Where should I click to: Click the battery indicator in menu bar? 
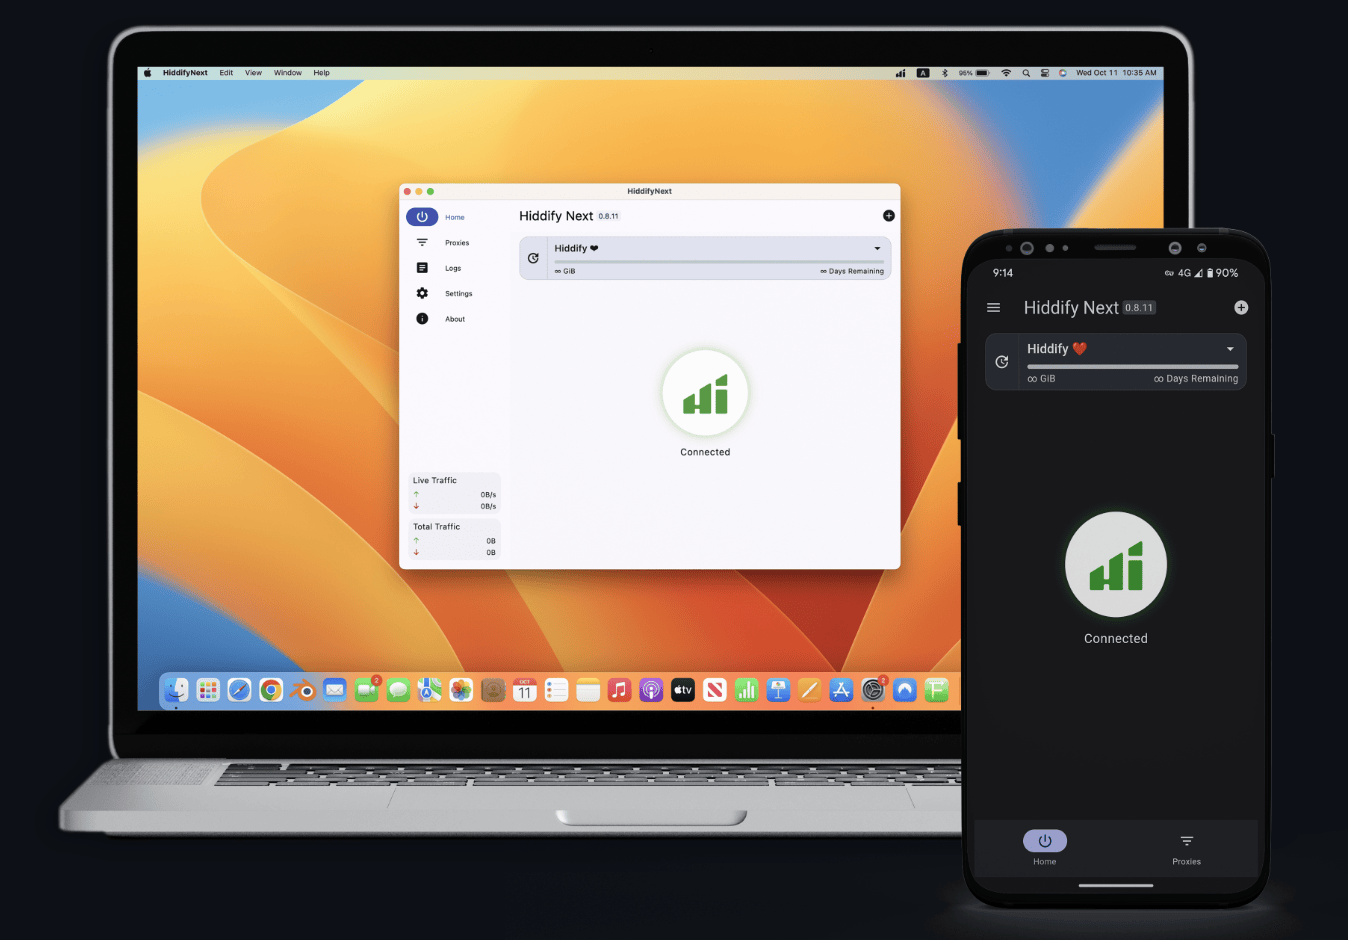975,73
